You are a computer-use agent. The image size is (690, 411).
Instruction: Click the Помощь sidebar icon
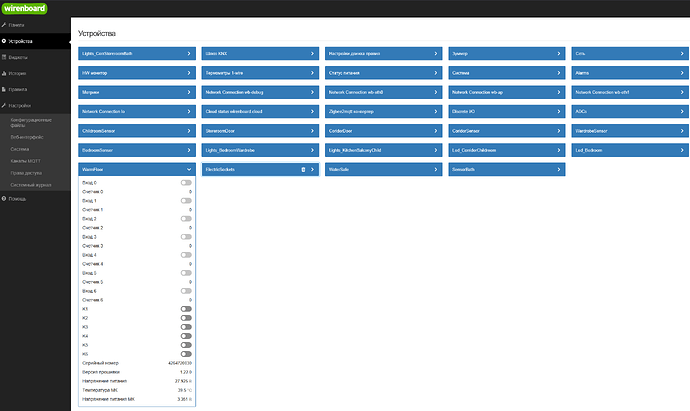pyautogui.click(x=4, y=198)
